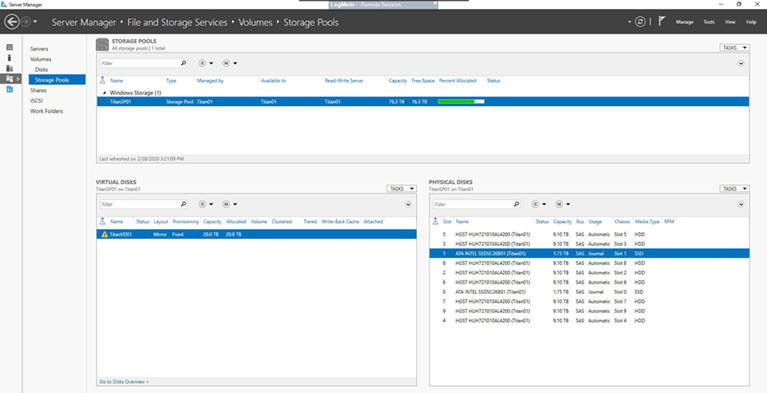Image resolution: width=767 pixels, height=393 pixels.
Task: Open Virtual Disks list options dropdown
Action: point(206,204)
